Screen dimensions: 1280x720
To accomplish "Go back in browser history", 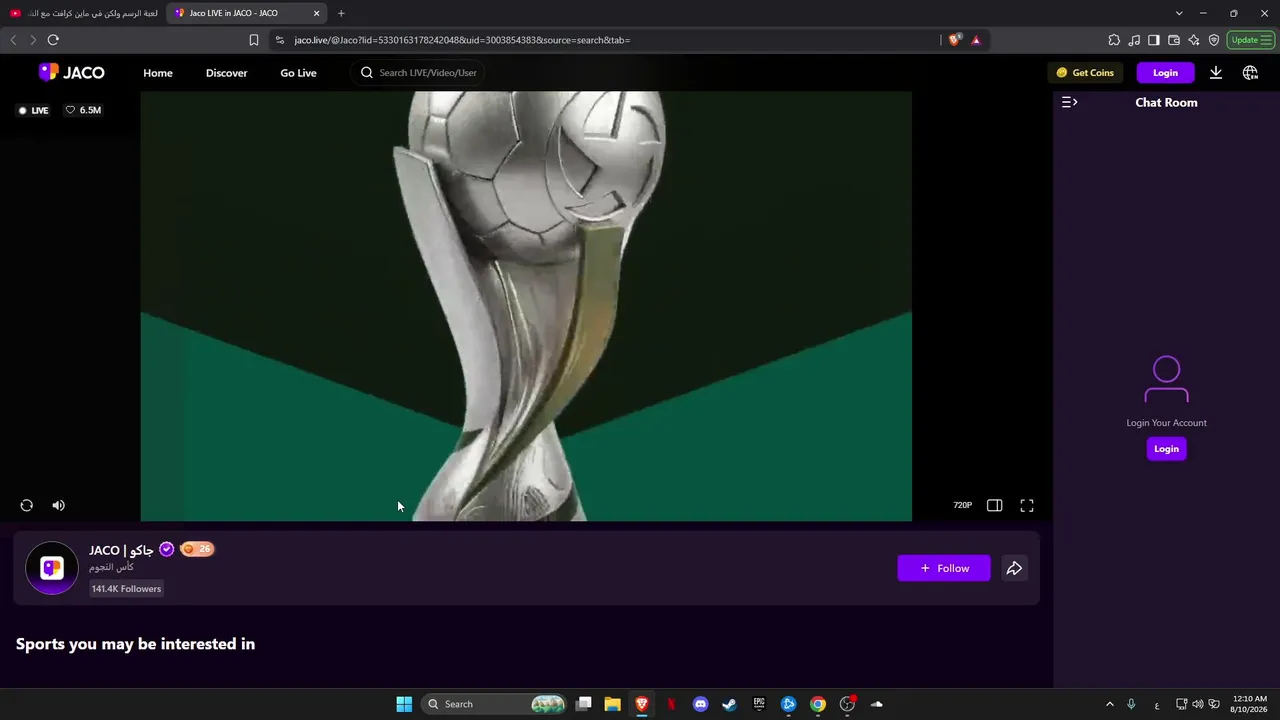I will (13, 40).
